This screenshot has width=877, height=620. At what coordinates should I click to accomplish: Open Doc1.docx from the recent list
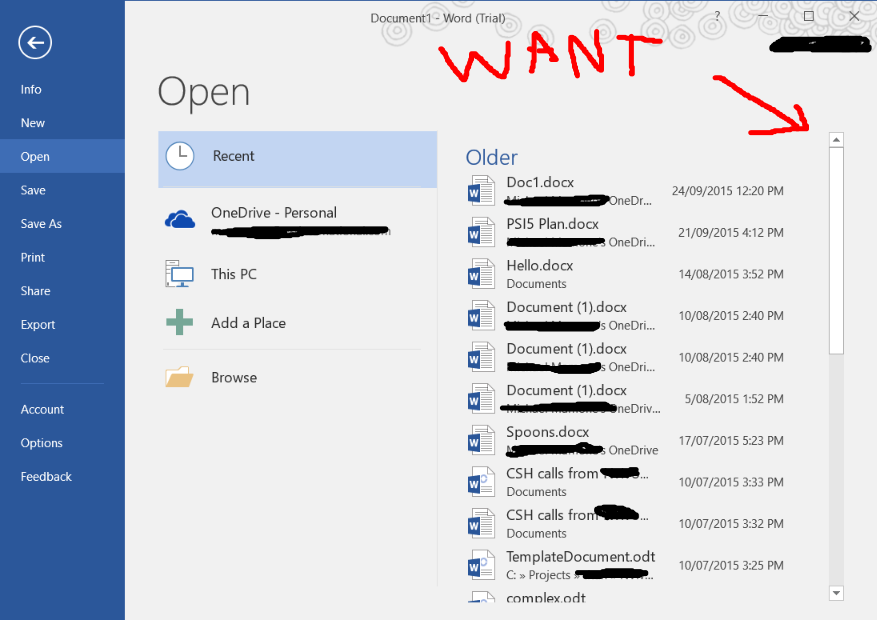pos(626,191)
